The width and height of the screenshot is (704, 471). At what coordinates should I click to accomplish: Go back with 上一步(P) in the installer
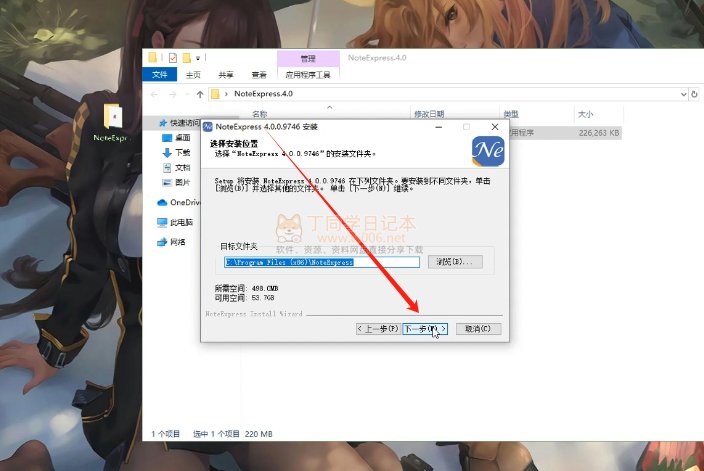click(378, 329)
